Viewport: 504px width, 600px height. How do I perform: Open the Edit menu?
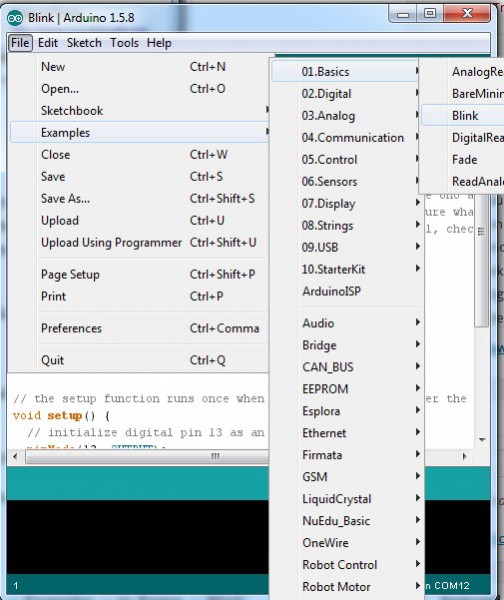click(48, 43)
